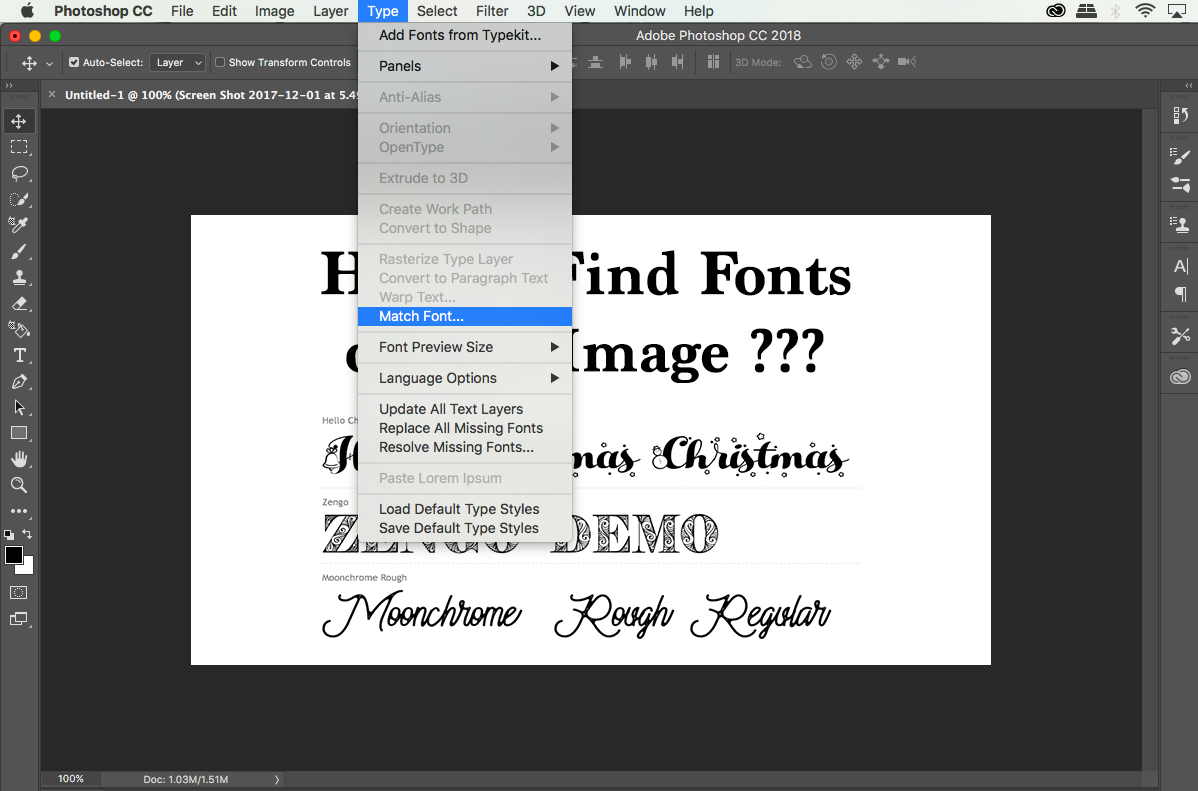
Task: Pick the Clone Stamp tool
Action: click(19, 277)
